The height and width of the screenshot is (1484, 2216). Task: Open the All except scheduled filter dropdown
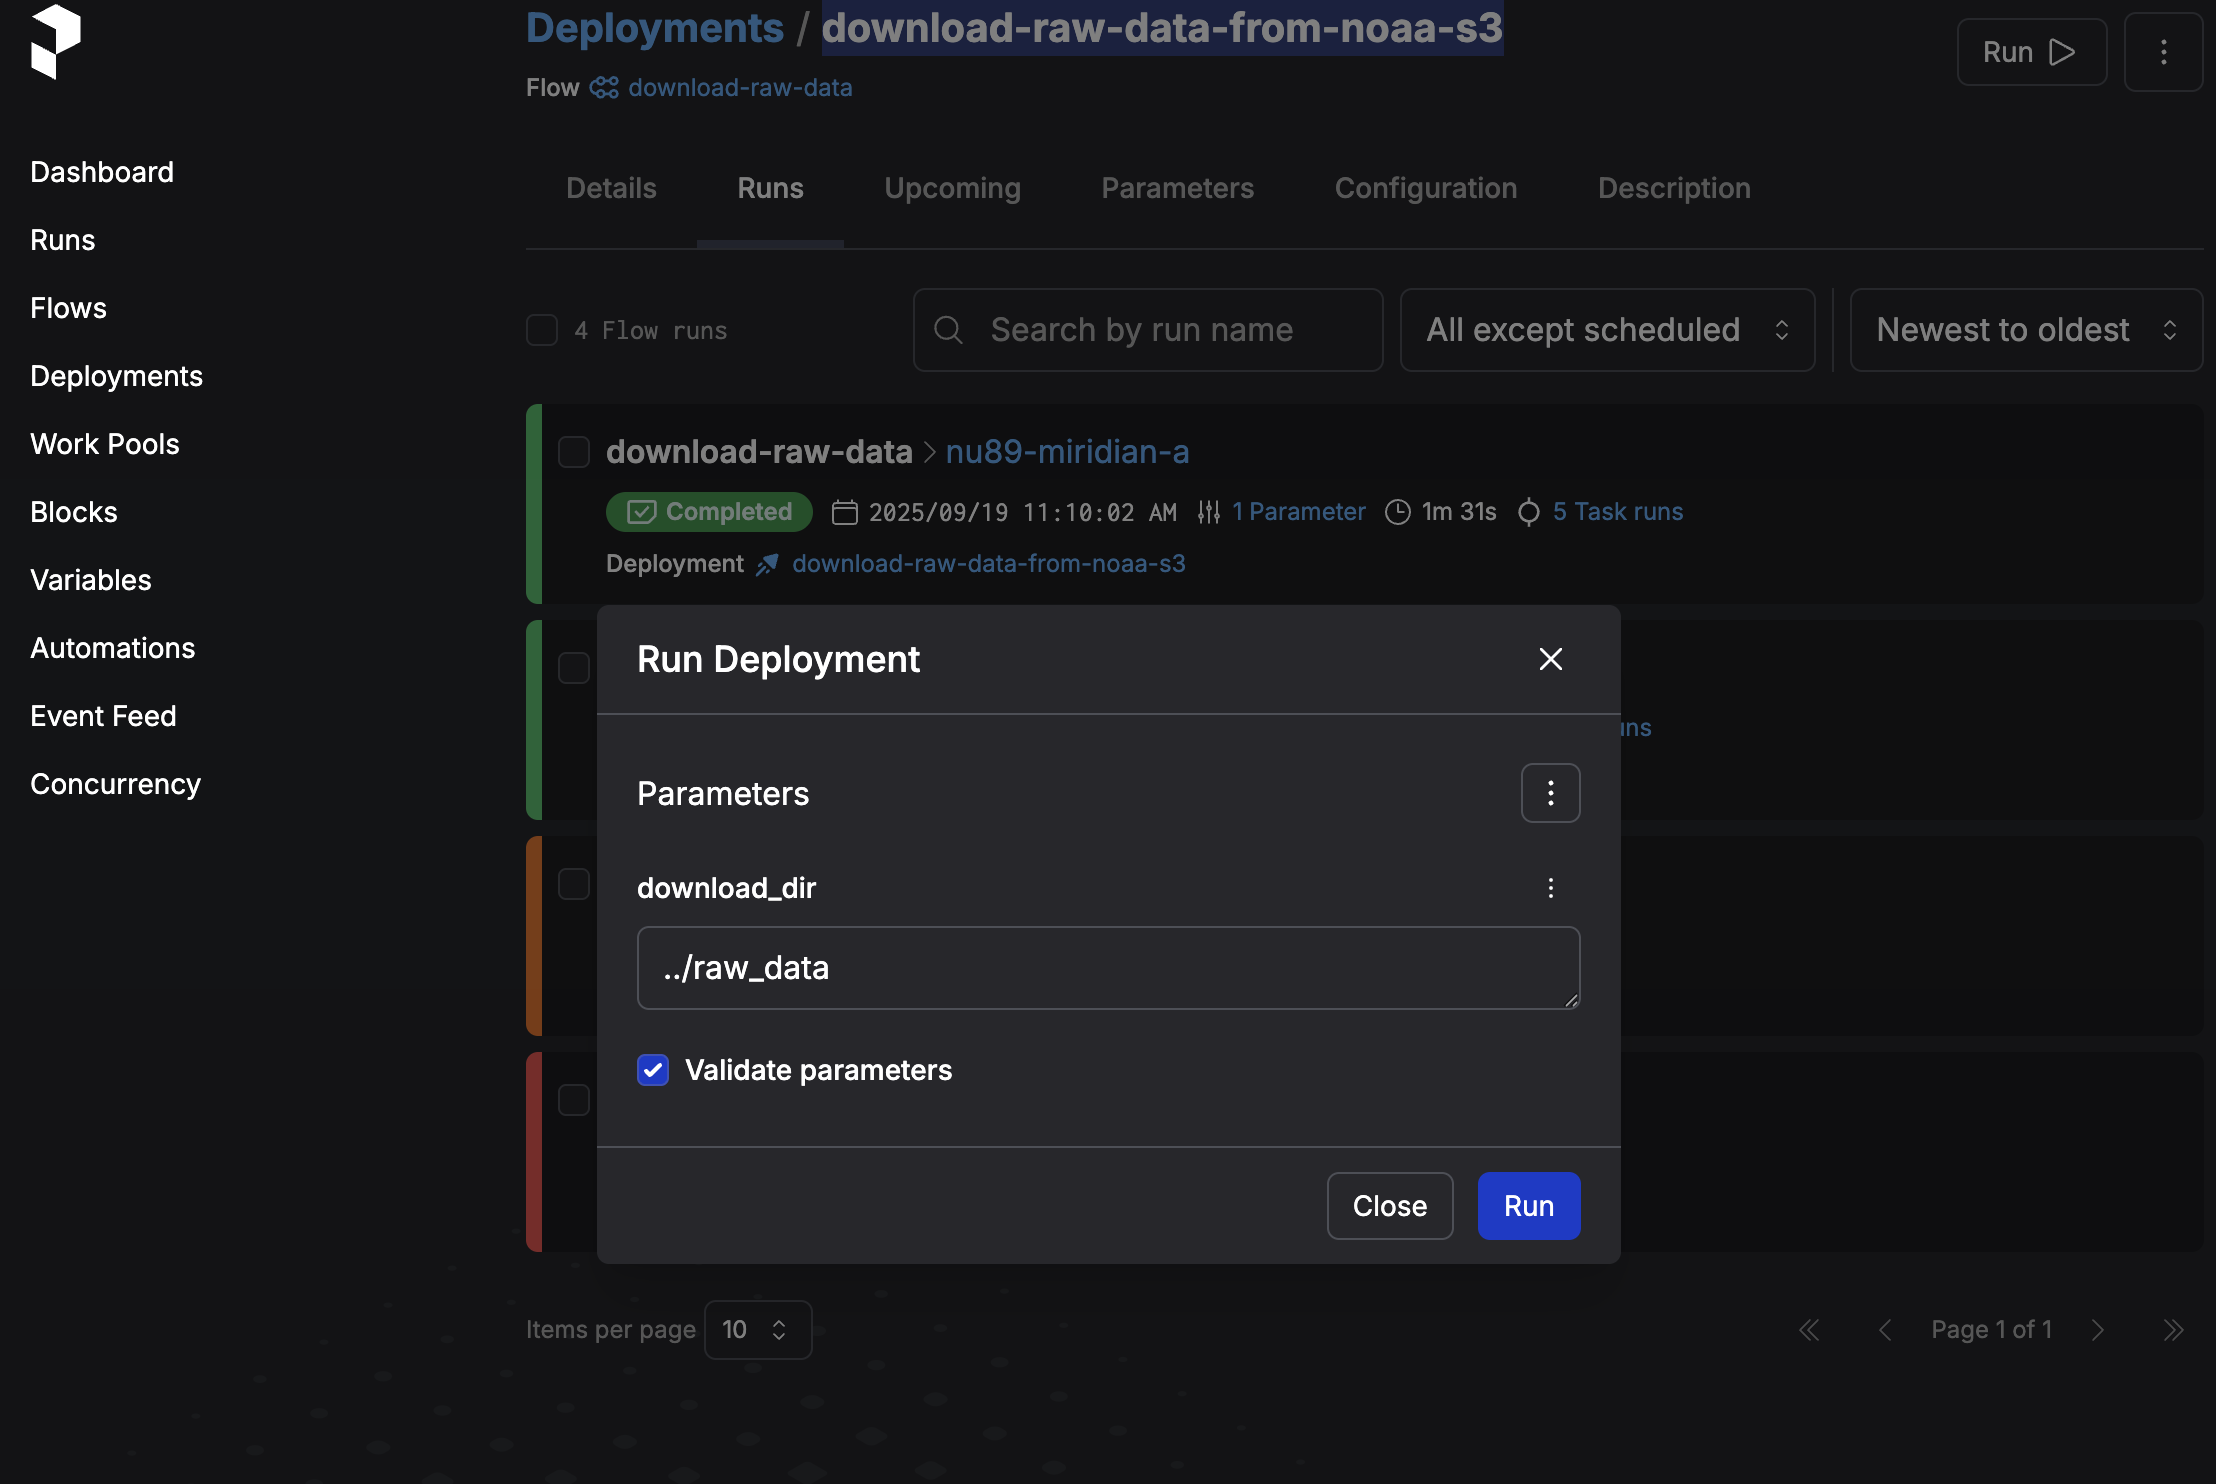[1607, 330]
